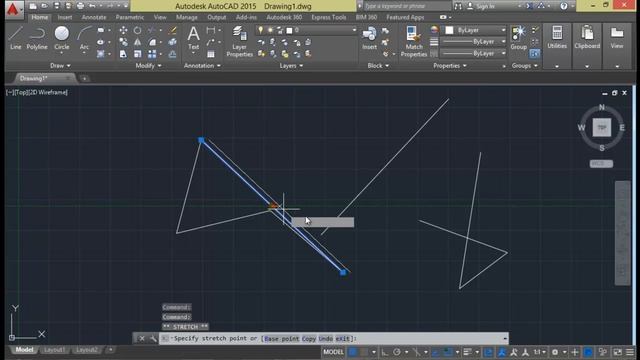This screenshot has height=360, width=640.
Task: Open the Express Tools ribbon tab
Action: pos(329,17)
